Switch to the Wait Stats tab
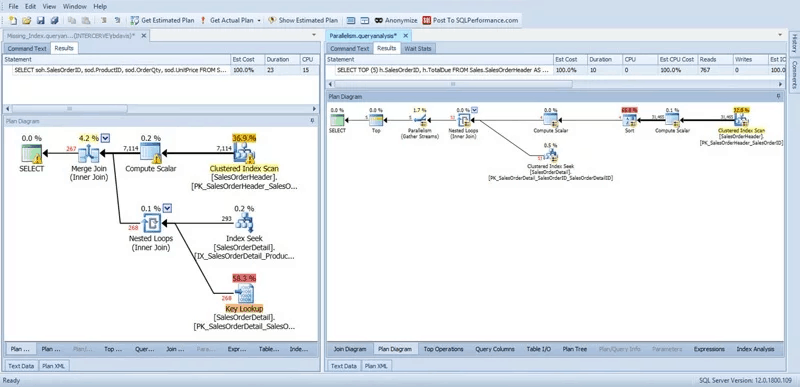Screen dimensions: 800x387 point(417,48)
